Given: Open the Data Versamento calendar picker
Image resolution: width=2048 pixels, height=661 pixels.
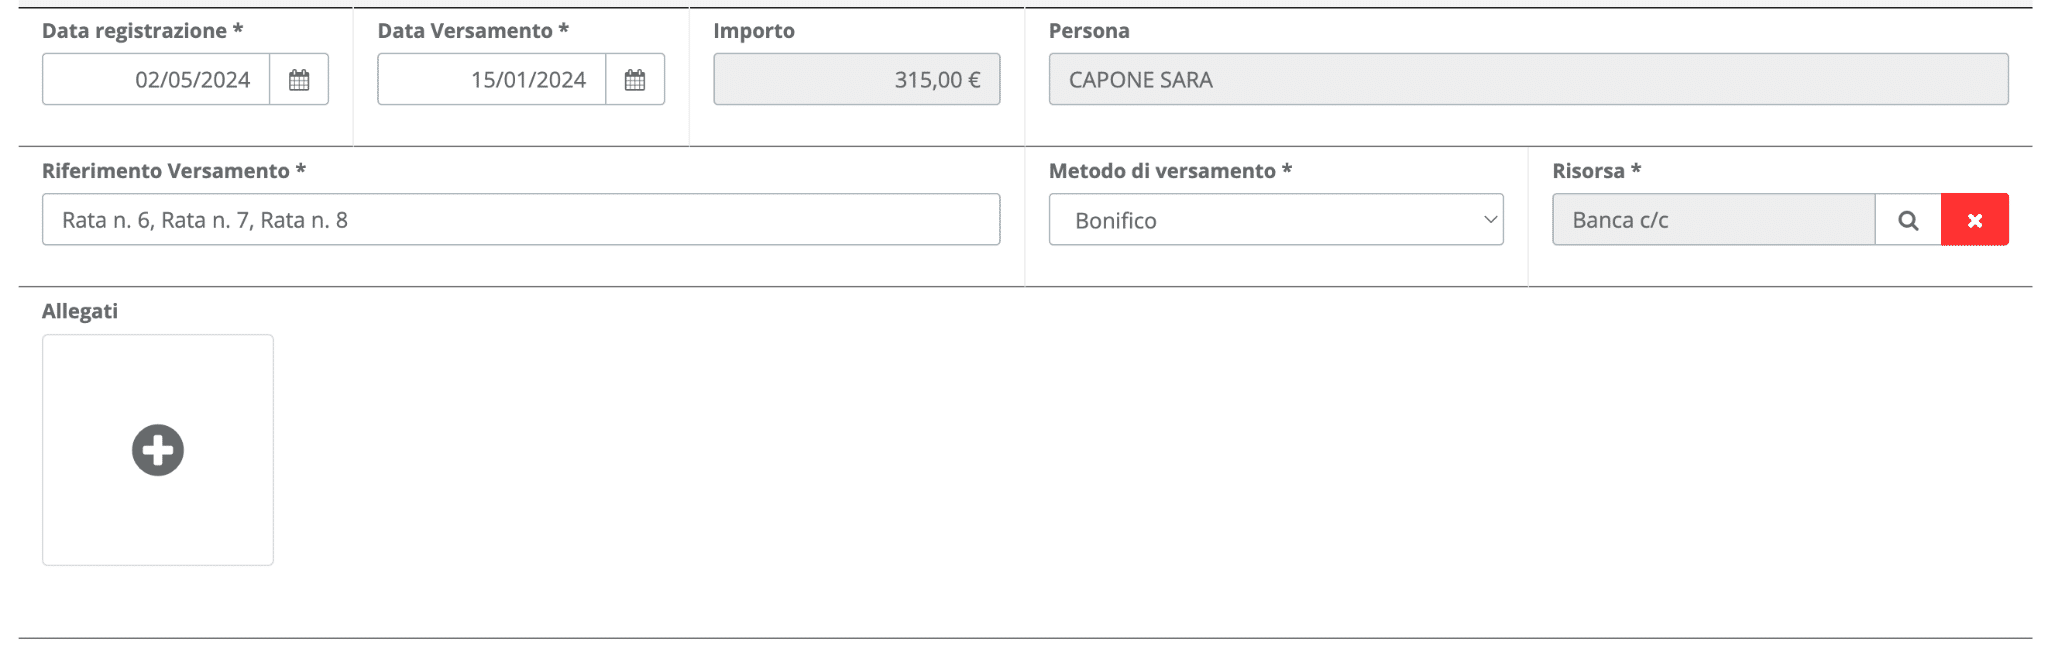Looking at the screenshot, I should [x=635, y=79].
